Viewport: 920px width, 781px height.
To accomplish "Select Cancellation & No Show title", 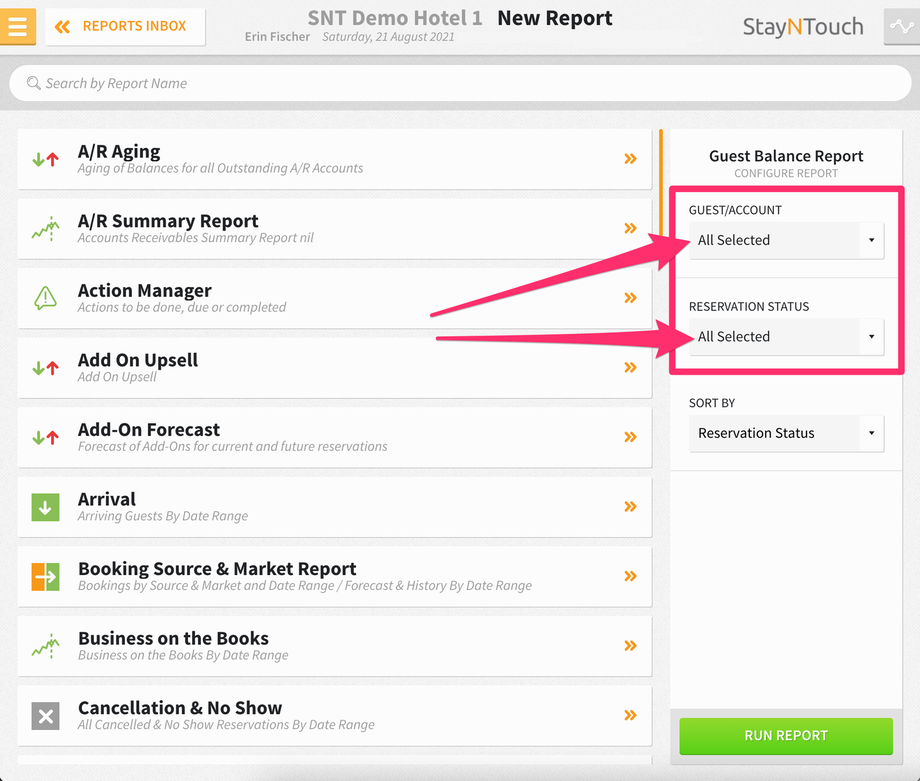I will coord(180,708).
